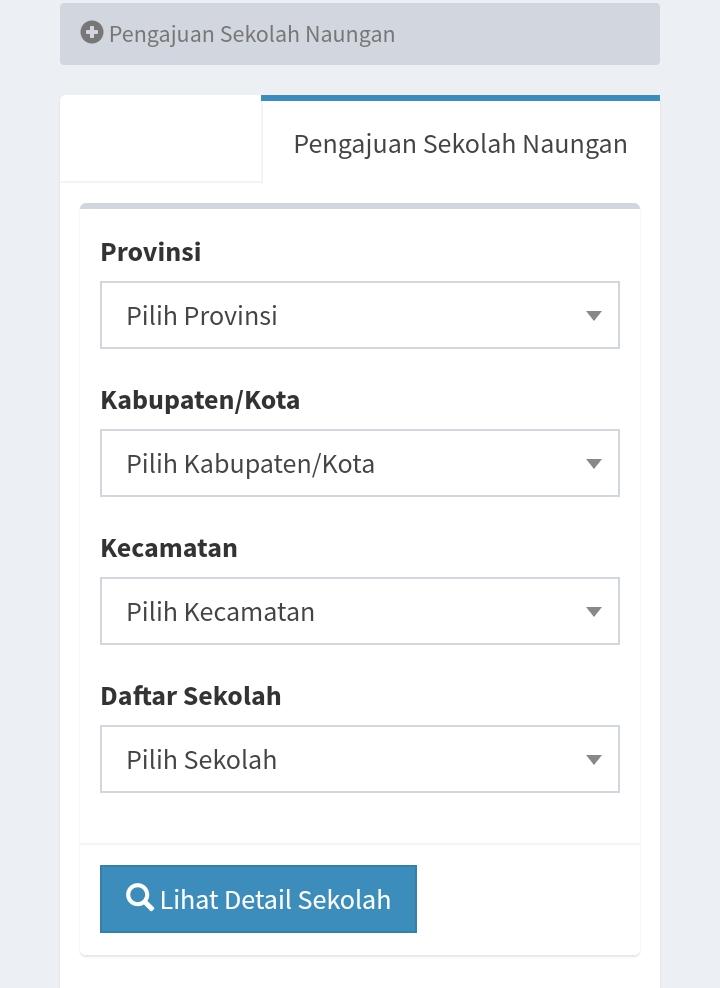
Task: Click the empty footer area beside Lihat Detail Sekolah
Action: point(527,899)
